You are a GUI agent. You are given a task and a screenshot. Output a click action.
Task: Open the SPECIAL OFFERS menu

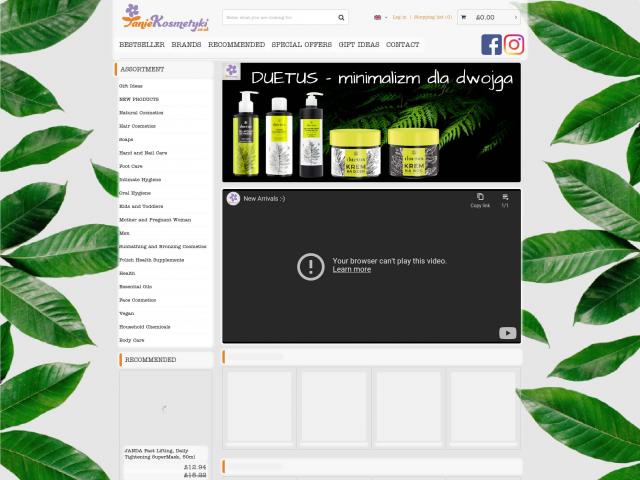click(x=302, y=44)
